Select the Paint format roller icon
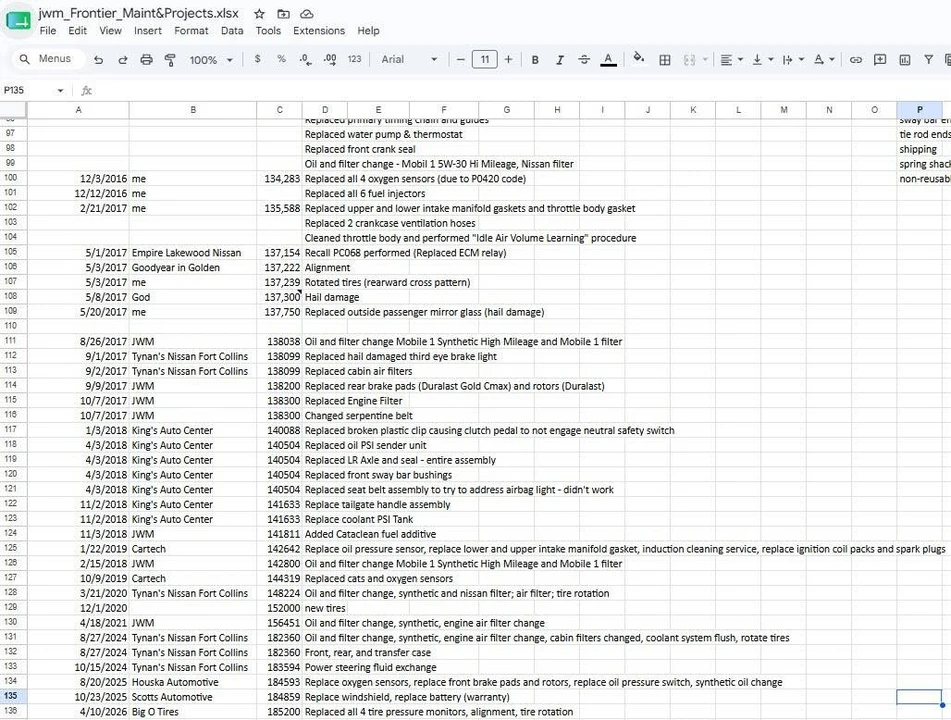 (x=170, y=59)
